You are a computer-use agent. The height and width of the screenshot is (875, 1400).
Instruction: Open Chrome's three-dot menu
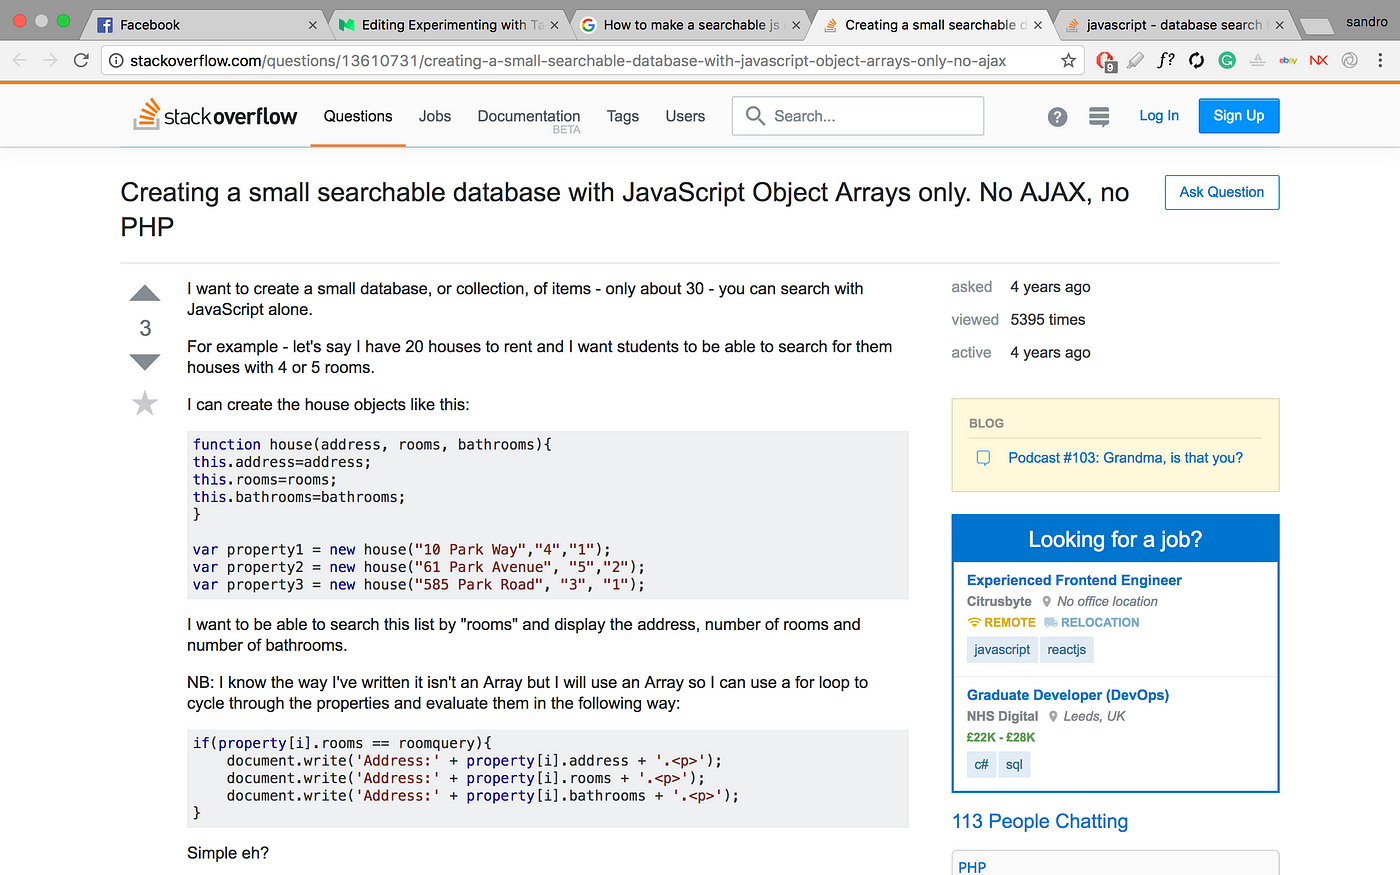coord(1380,61)
